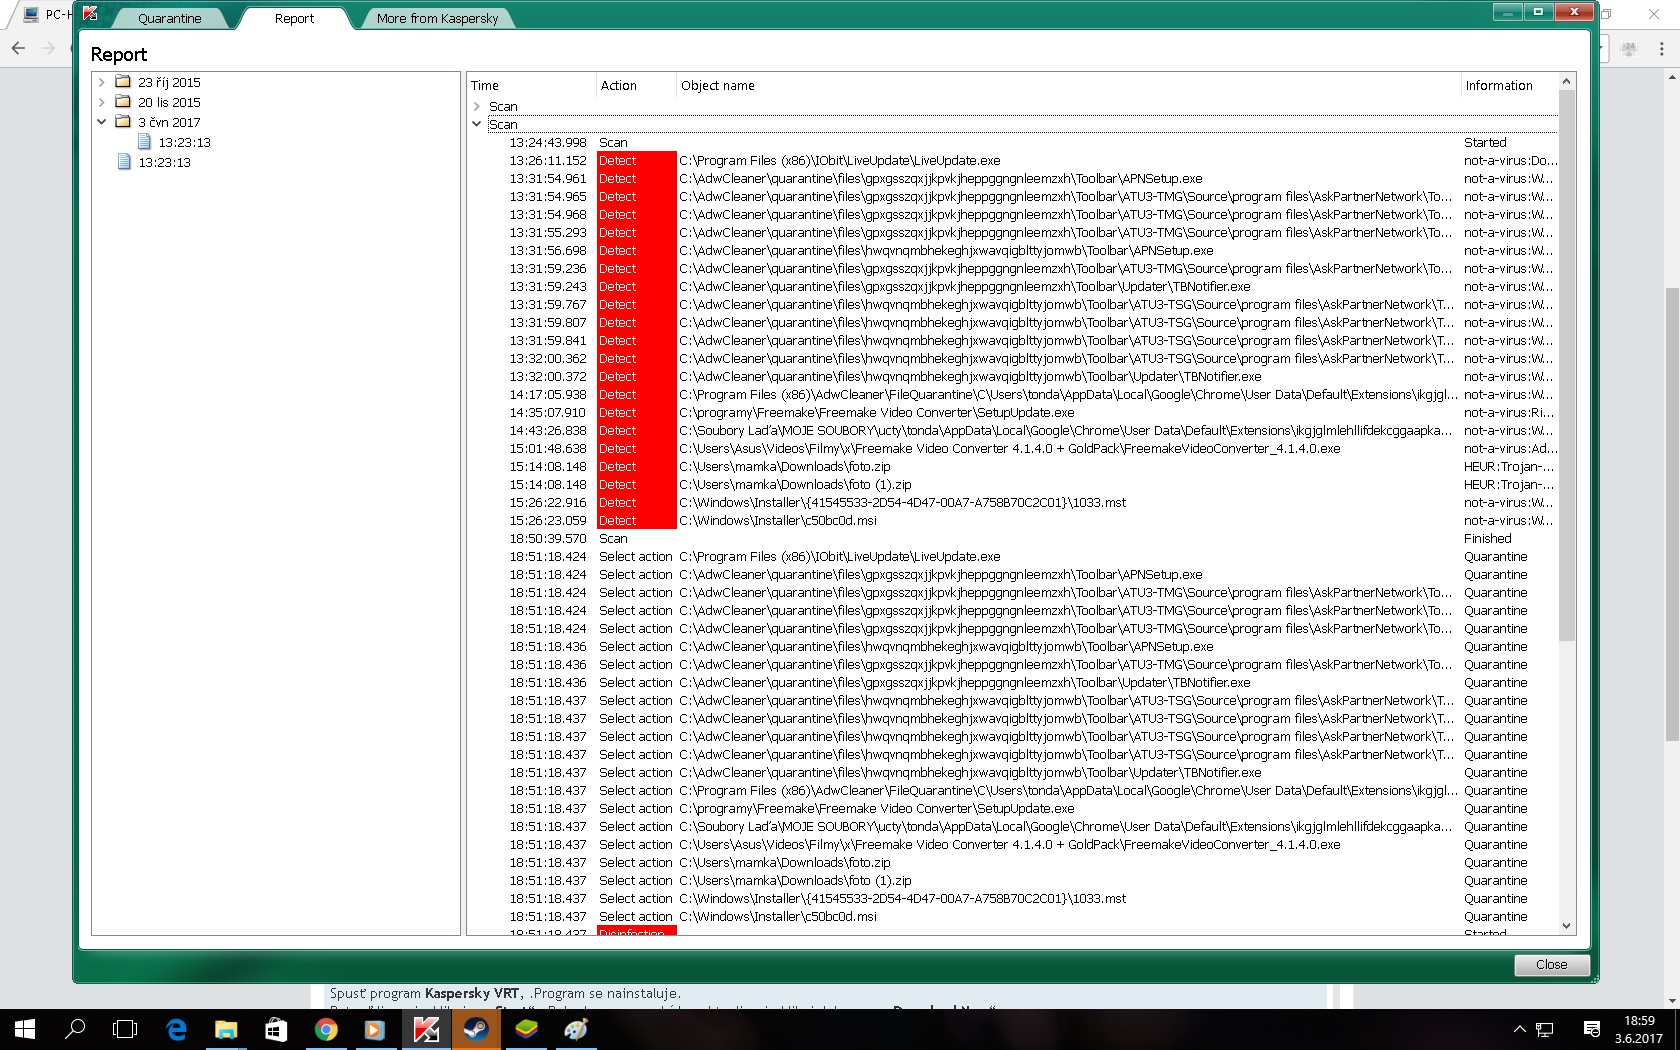Click the red Detect cell at 13:26:11.152
The width and height of the screenshot is (1680, 1050).
(636, 160)
